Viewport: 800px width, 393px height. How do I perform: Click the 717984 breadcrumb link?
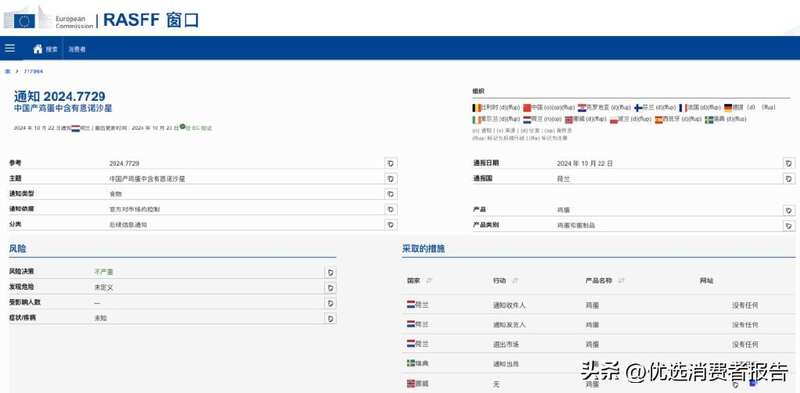pos(34,71)
